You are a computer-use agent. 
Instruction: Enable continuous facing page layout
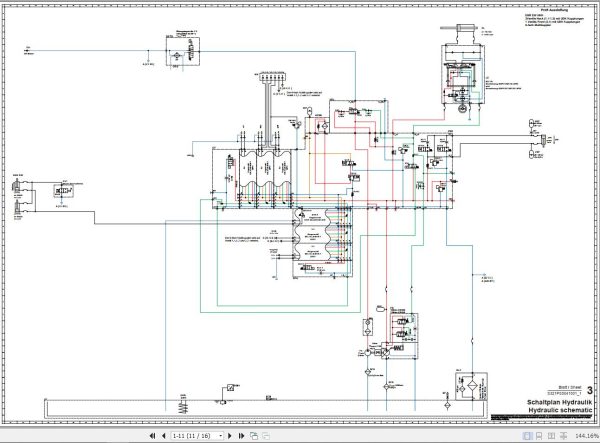564,436
